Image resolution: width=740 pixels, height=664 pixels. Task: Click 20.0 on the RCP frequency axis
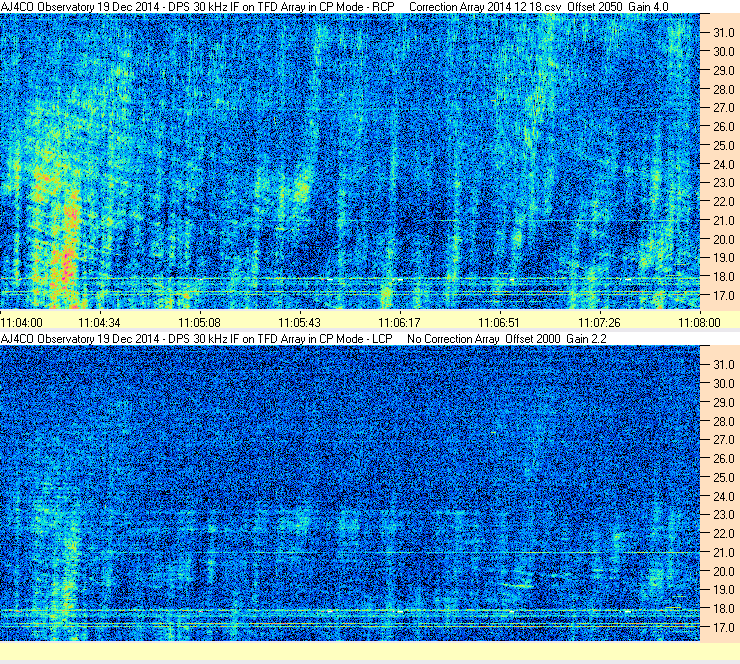[723, 239]
